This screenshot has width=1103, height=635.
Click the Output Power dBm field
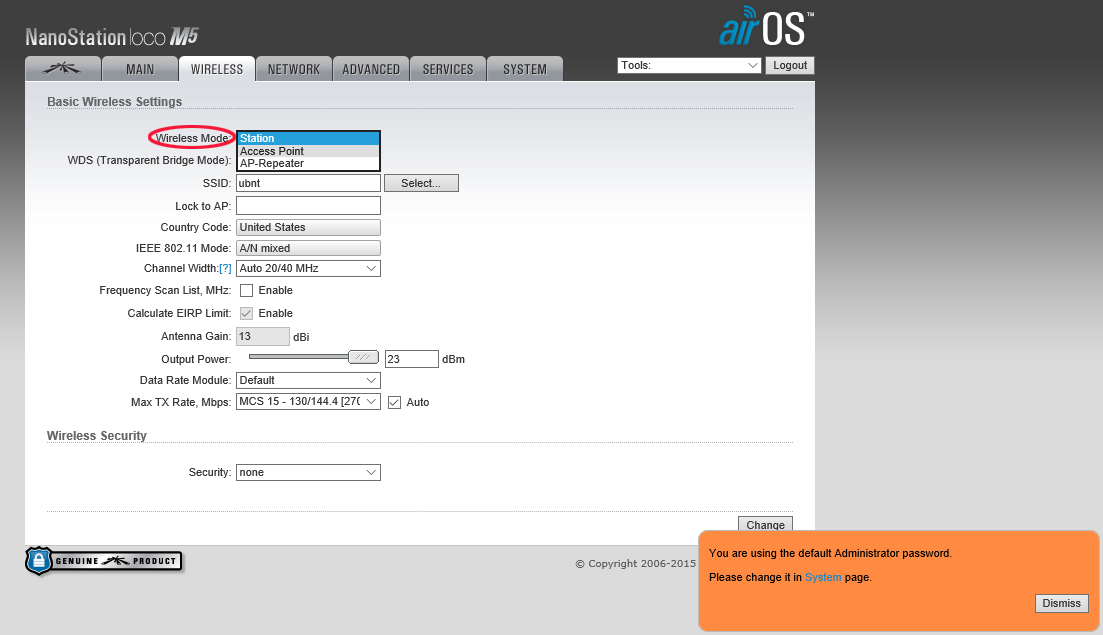pyautogui.click(x=412, y=359)
